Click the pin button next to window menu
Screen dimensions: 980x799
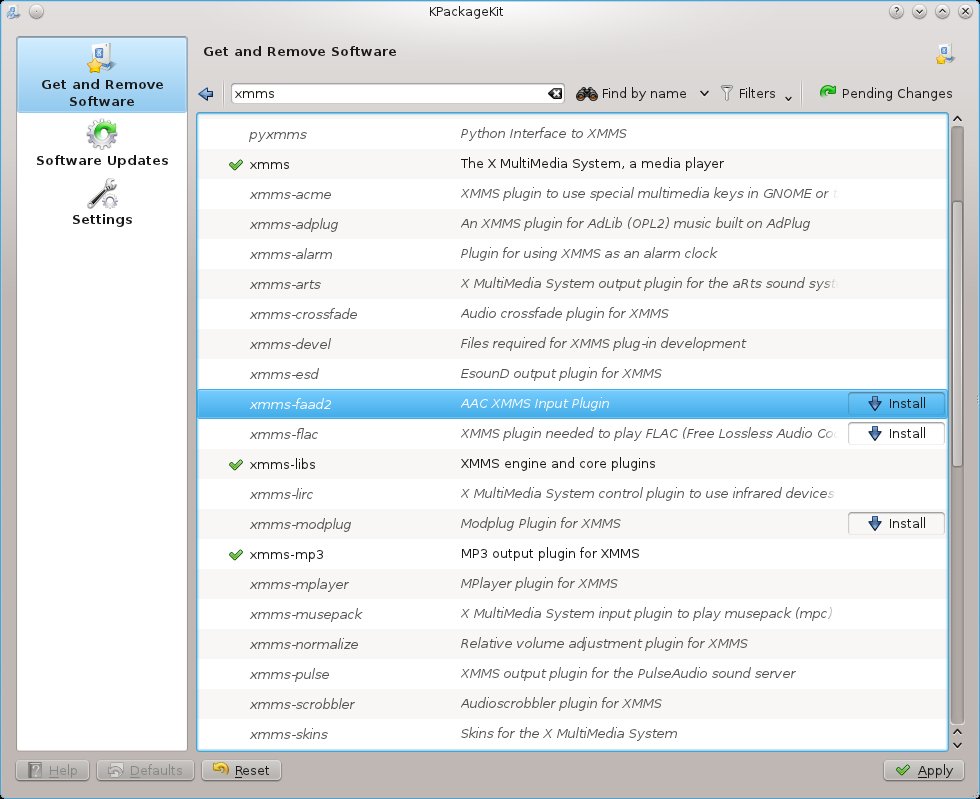tap(36, 11)
